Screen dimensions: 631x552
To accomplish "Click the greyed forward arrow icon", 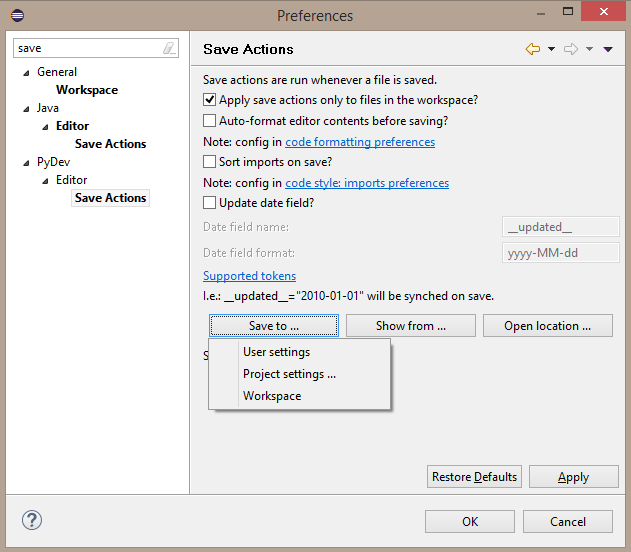I will [571, 49].
